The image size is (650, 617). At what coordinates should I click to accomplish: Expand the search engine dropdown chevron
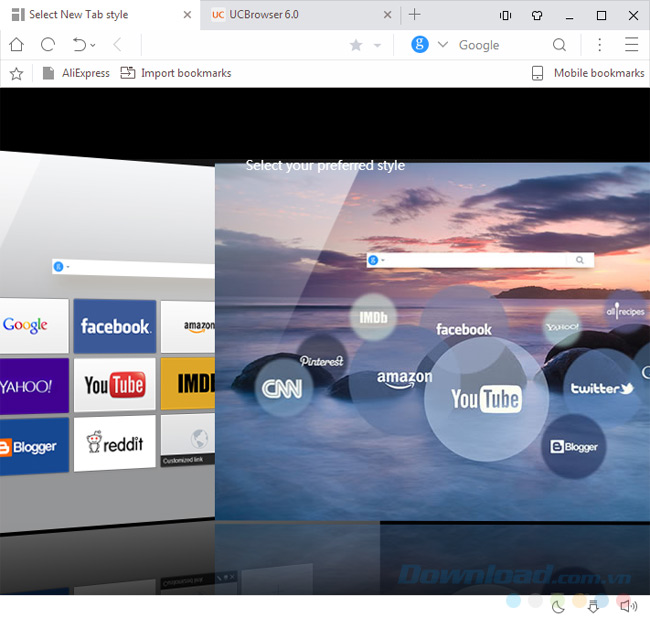point(443,45)
